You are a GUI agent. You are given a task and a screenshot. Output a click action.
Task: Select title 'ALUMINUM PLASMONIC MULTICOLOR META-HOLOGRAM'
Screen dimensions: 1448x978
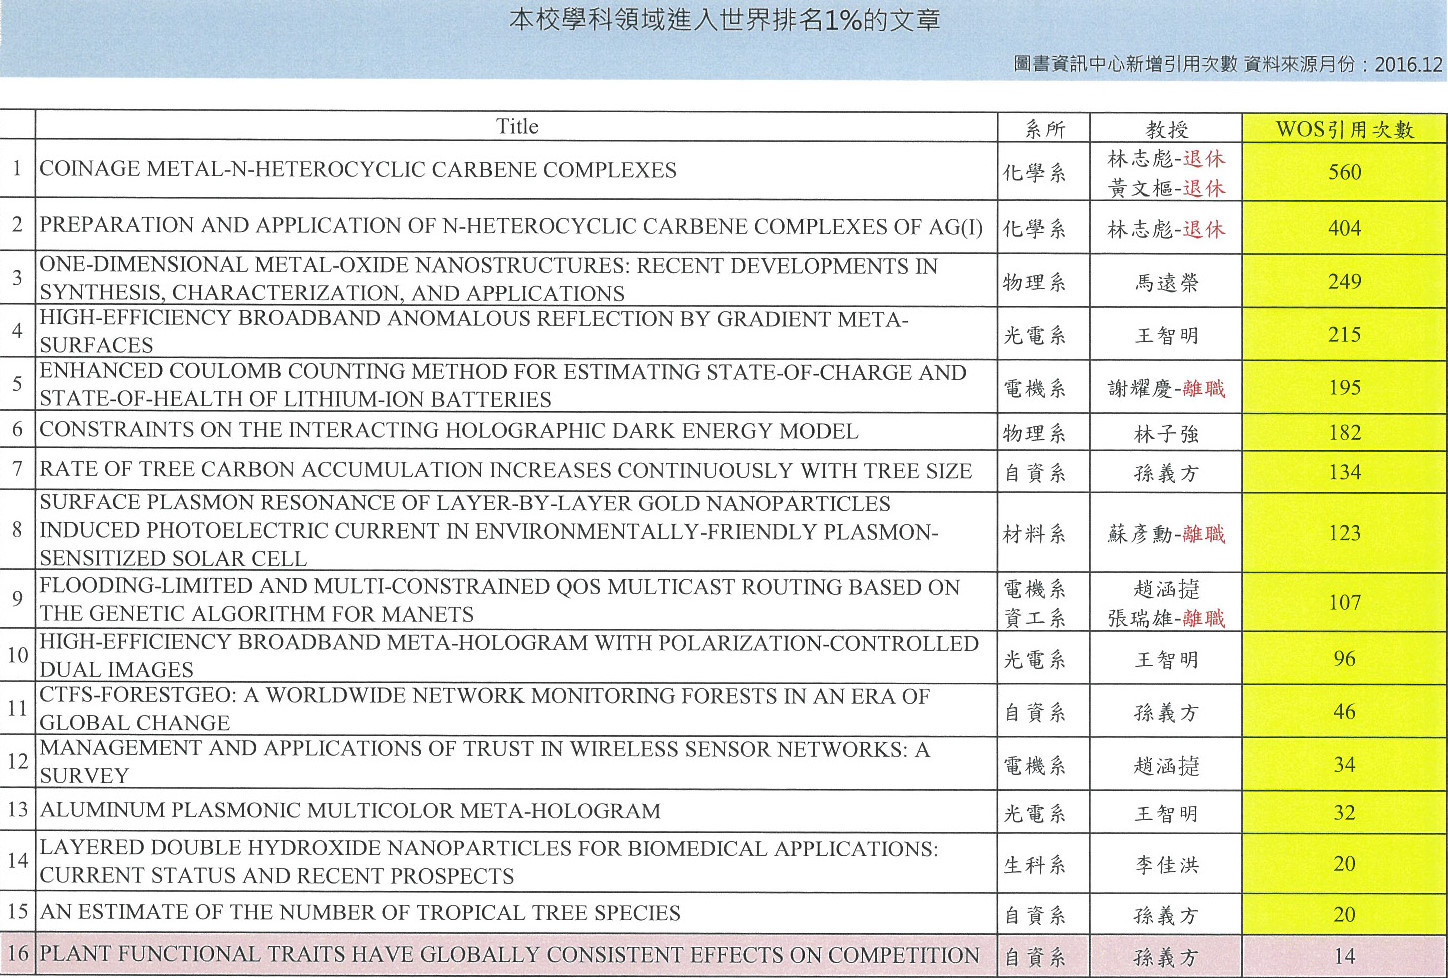pyautogui.click(x=350, y=811)
